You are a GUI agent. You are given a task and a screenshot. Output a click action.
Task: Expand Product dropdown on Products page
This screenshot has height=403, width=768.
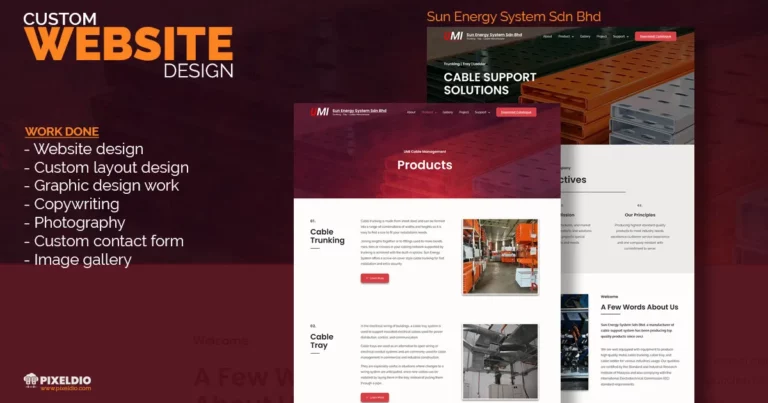tap(429, 112)
